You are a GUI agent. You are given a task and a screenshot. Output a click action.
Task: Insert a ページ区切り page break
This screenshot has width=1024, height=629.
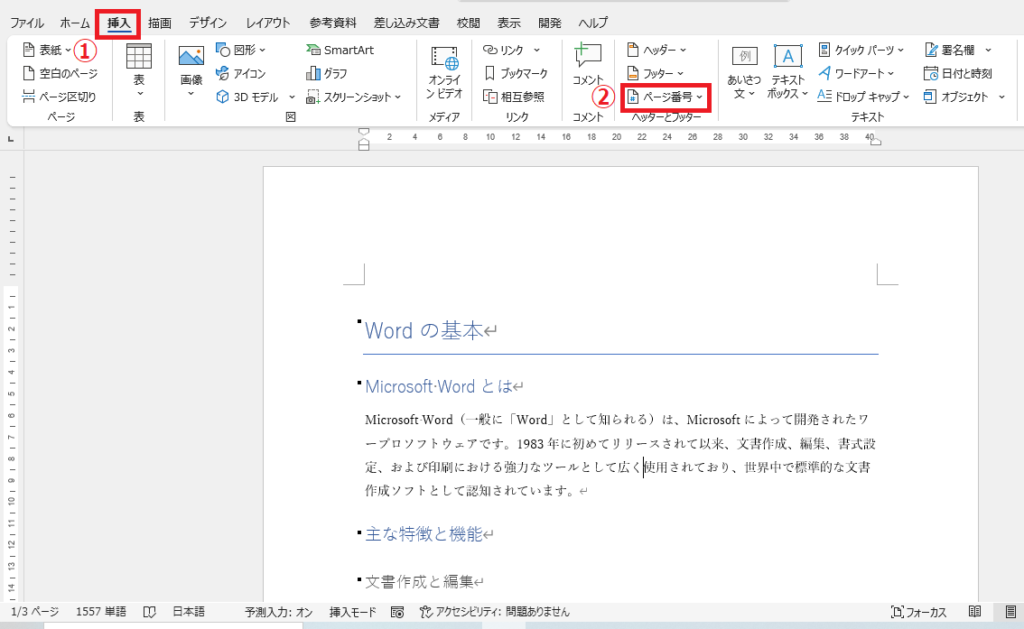click(x=59, y=97)
